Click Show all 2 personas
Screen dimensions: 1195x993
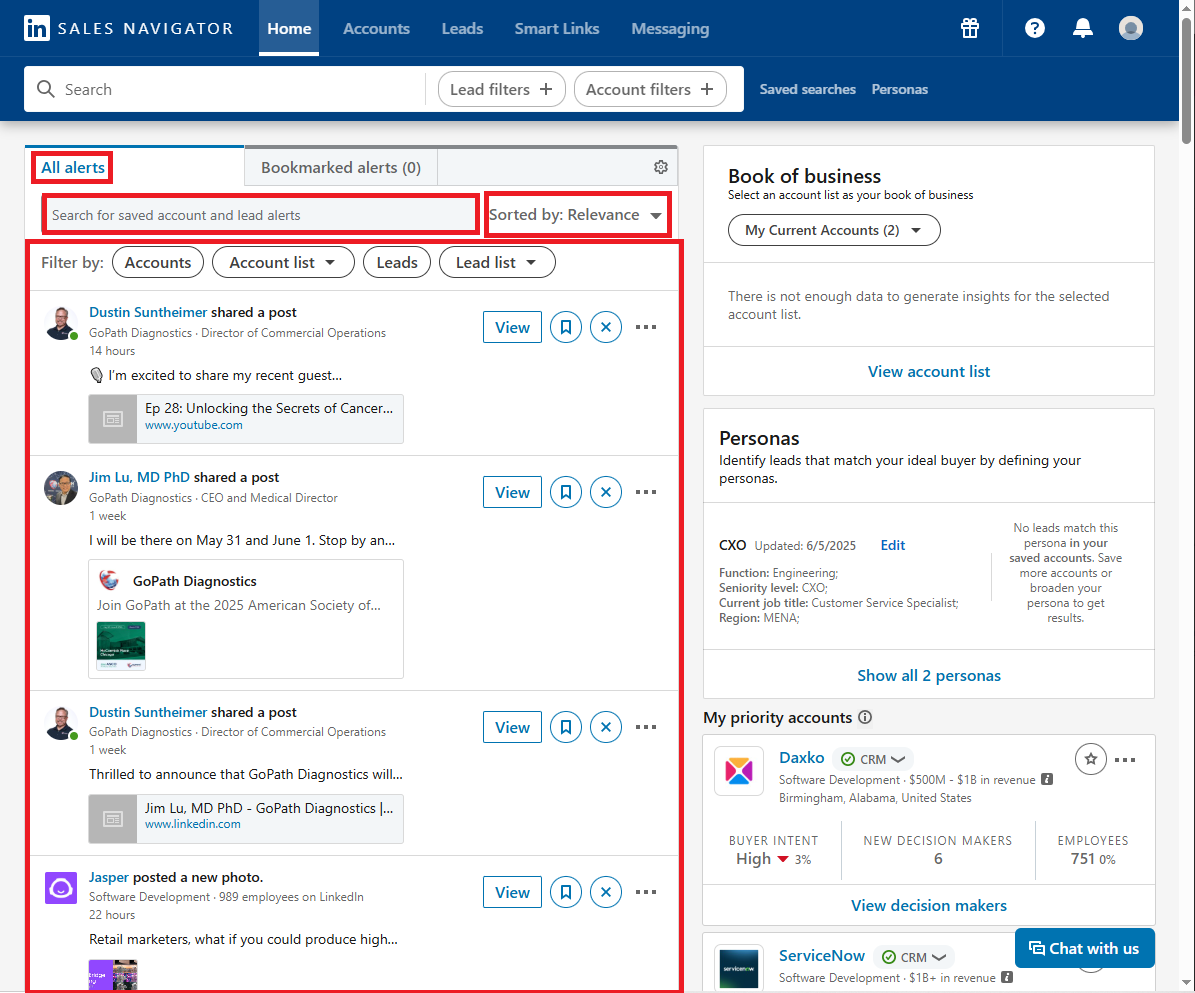(x=928, y=675)
